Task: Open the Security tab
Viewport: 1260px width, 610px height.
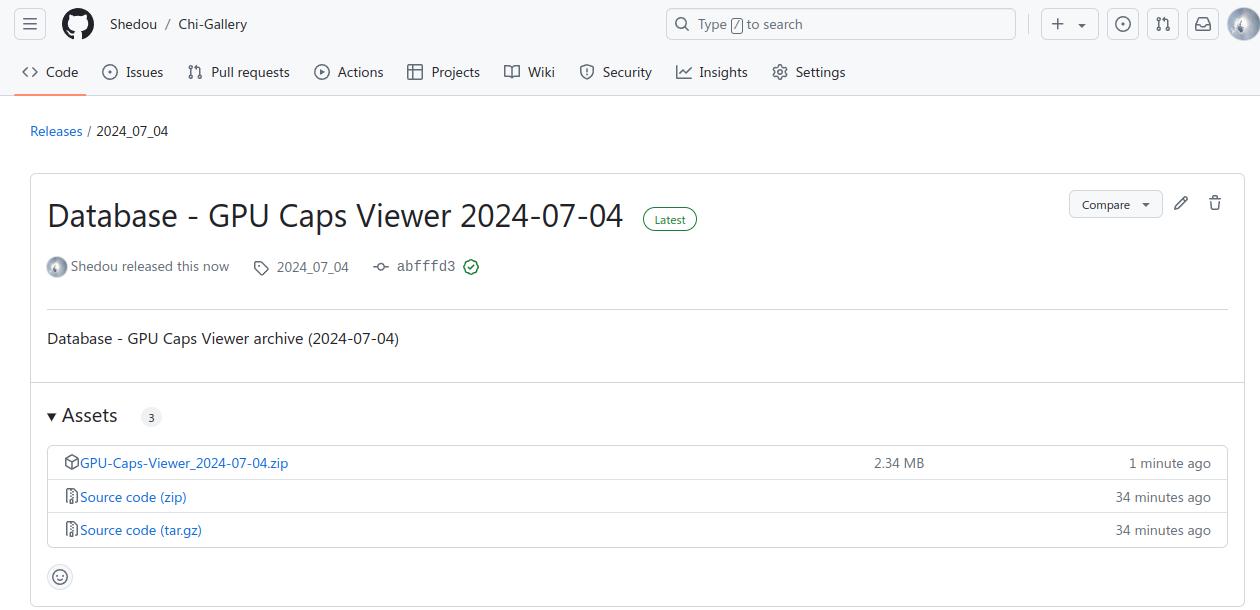Action: [x=615, y=72]
